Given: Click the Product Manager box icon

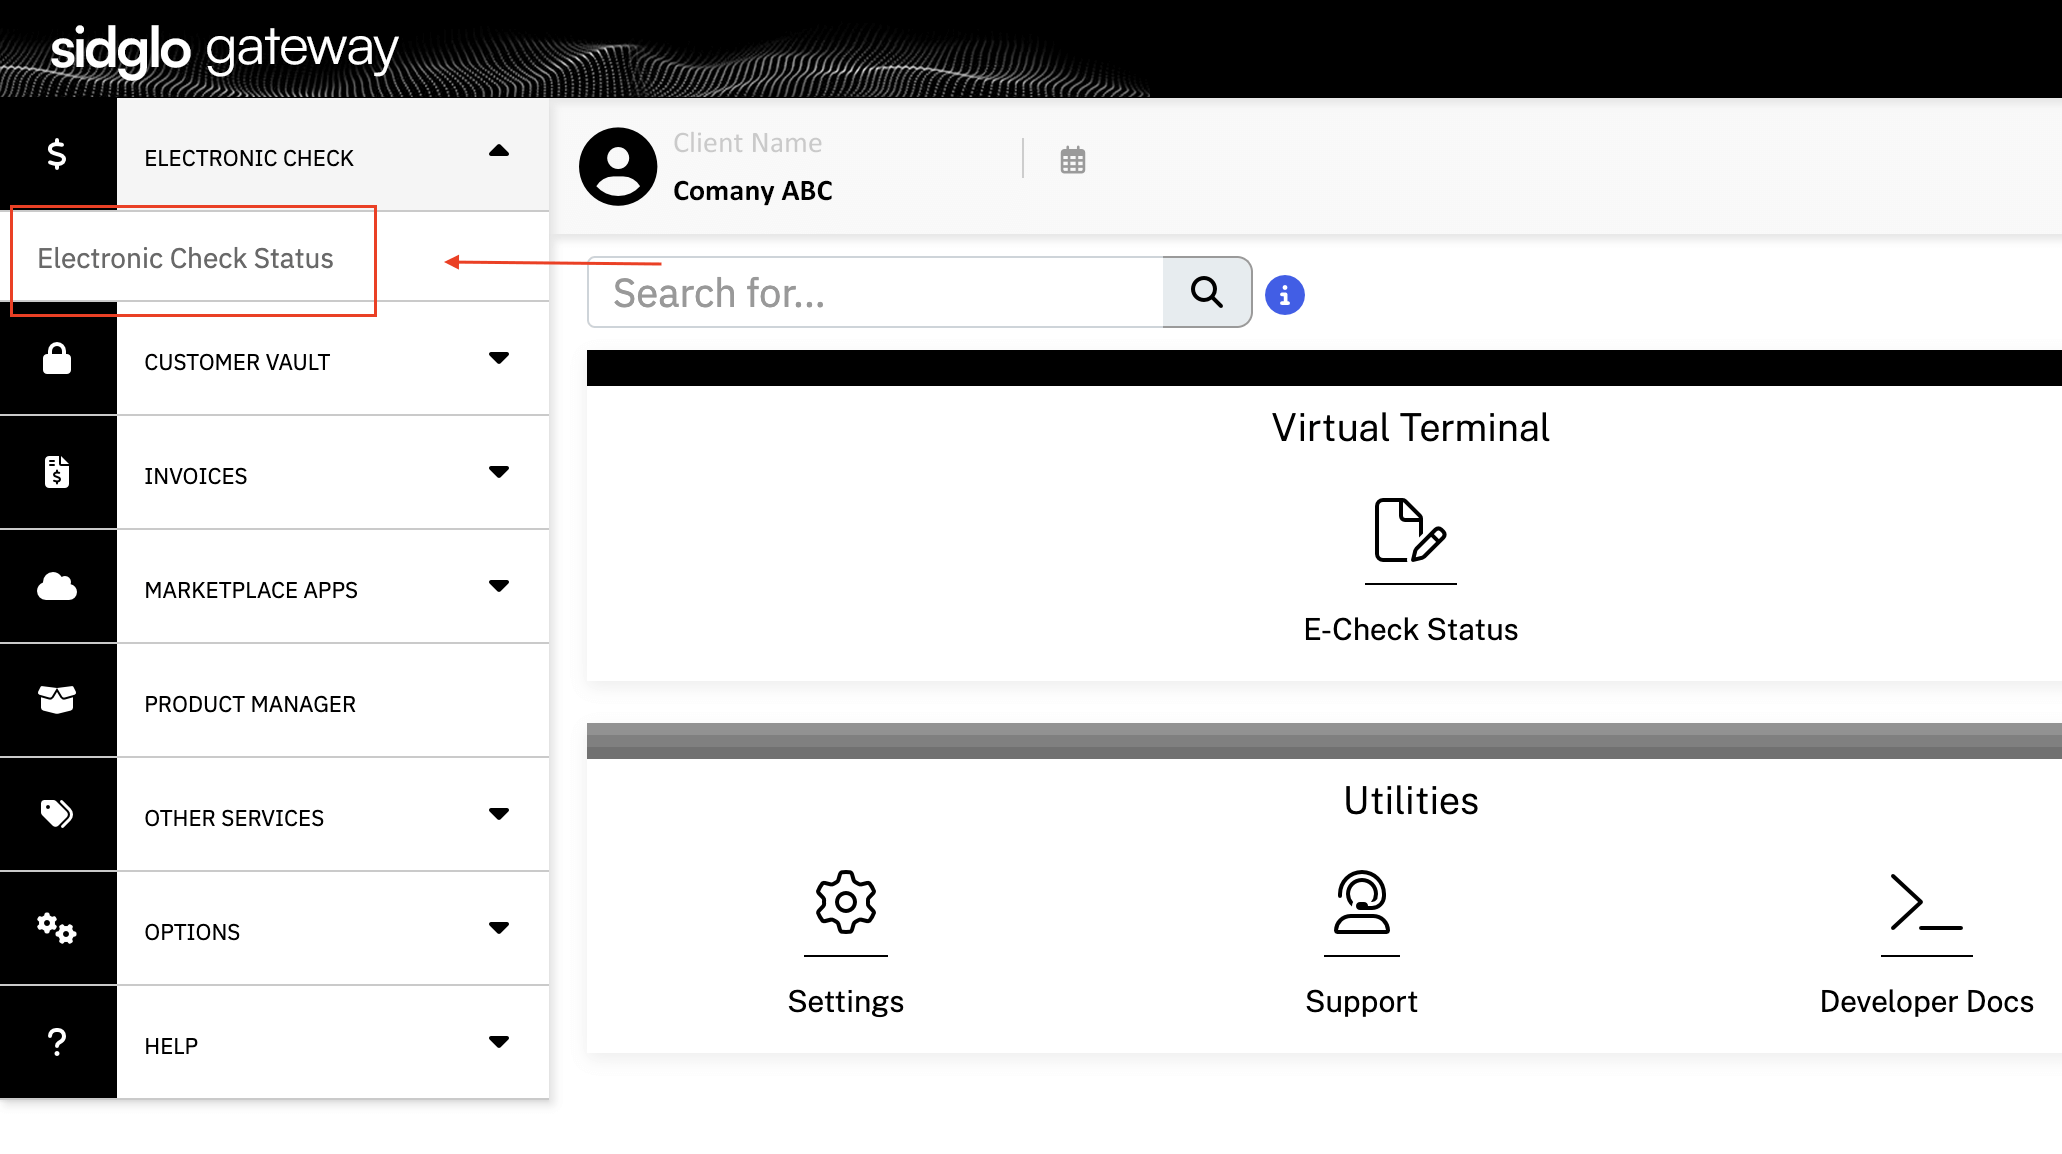Looking at the screenshot, I should (57, 699).
